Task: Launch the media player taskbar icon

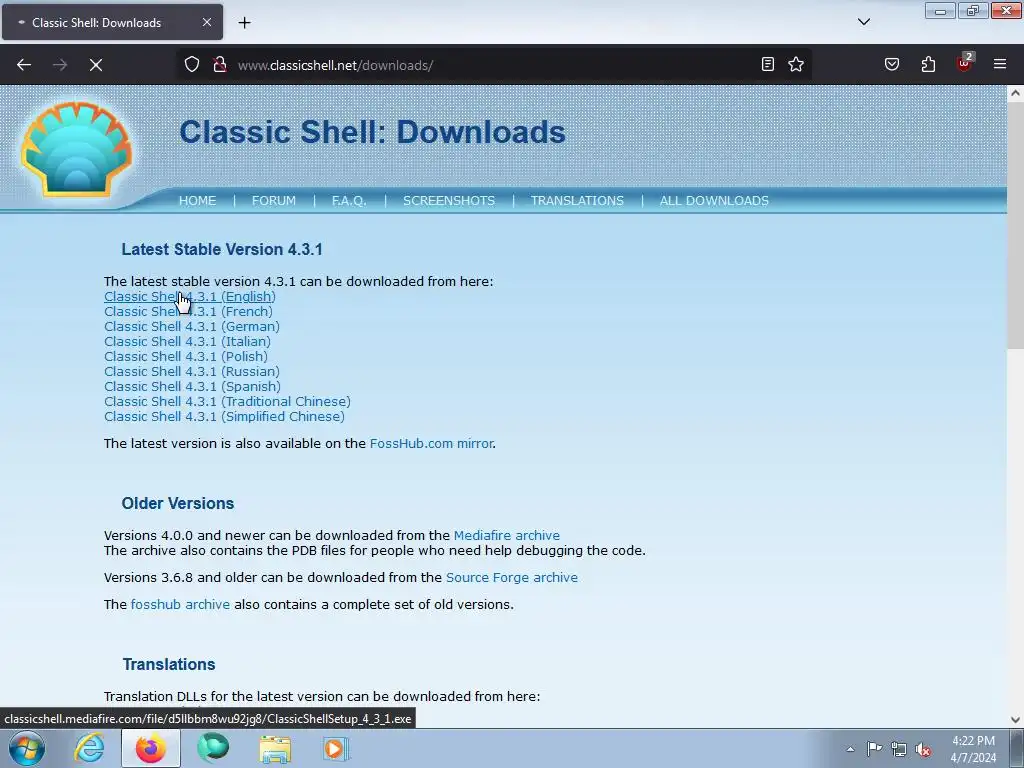Action: tap(336, 748)
